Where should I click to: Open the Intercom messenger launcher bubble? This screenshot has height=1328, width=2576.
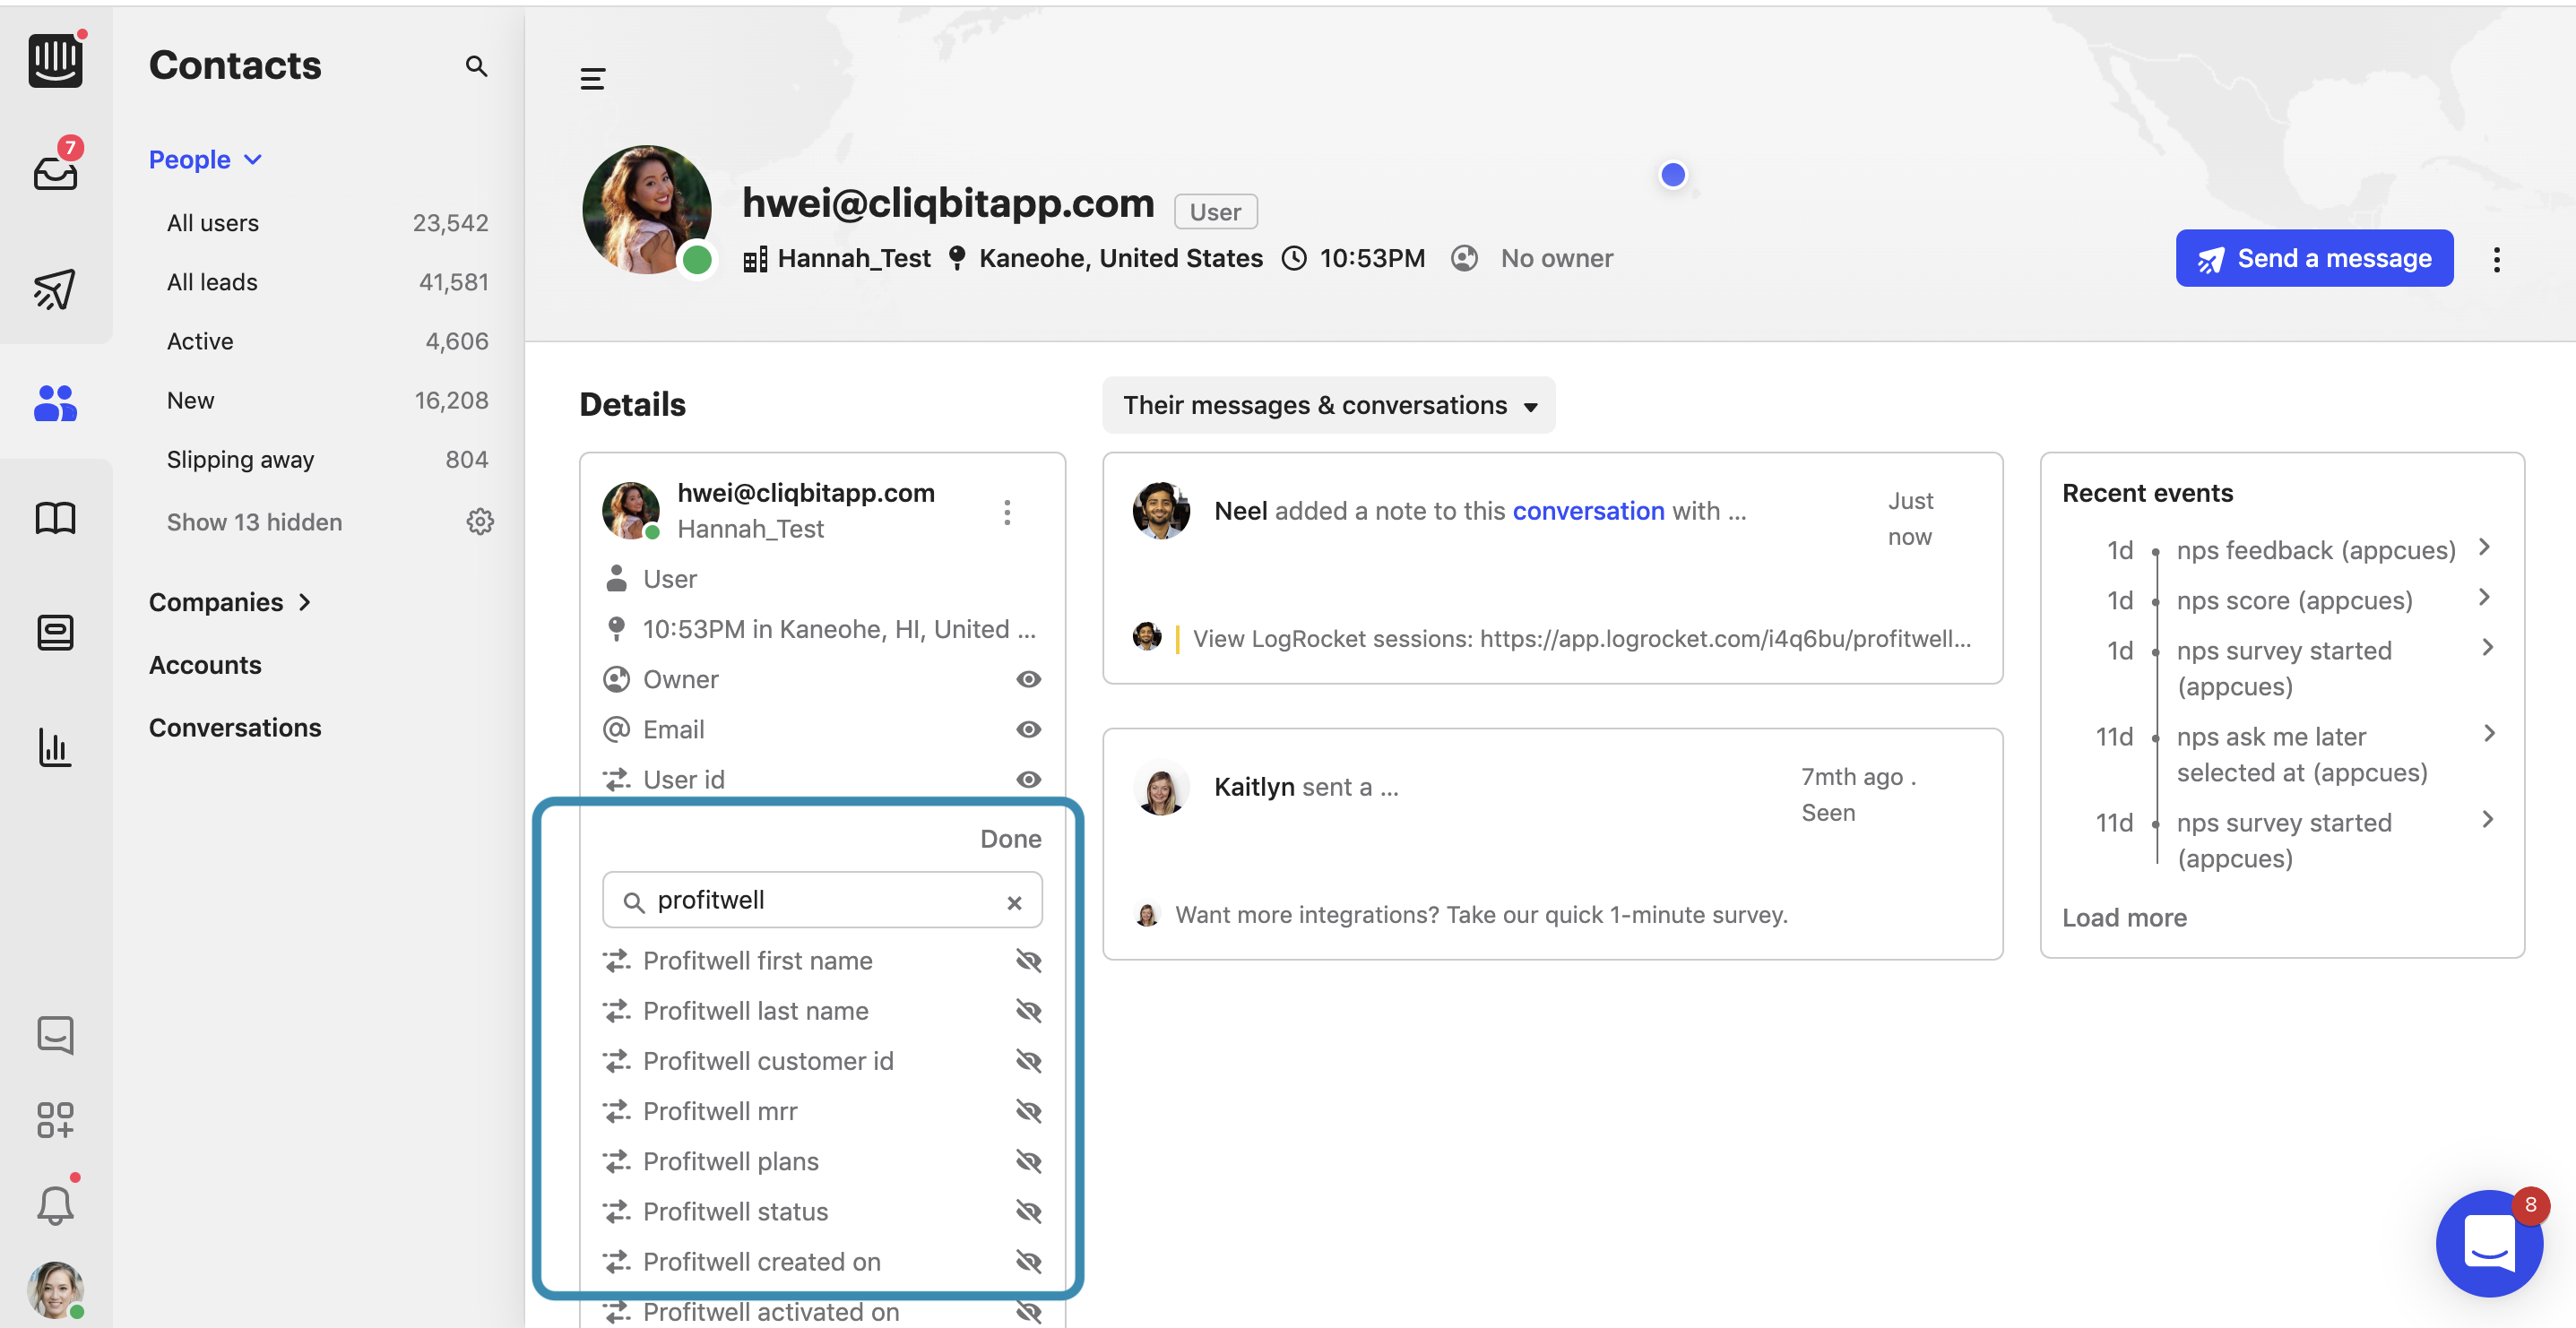pos(2489,1243)
